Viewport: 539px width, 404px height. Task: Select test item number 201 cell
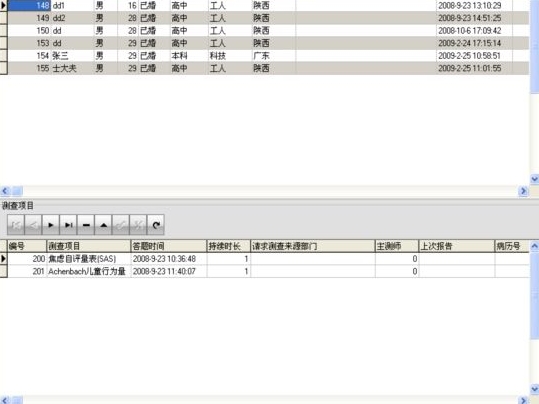pyautogui.click(x=27, y=271)
